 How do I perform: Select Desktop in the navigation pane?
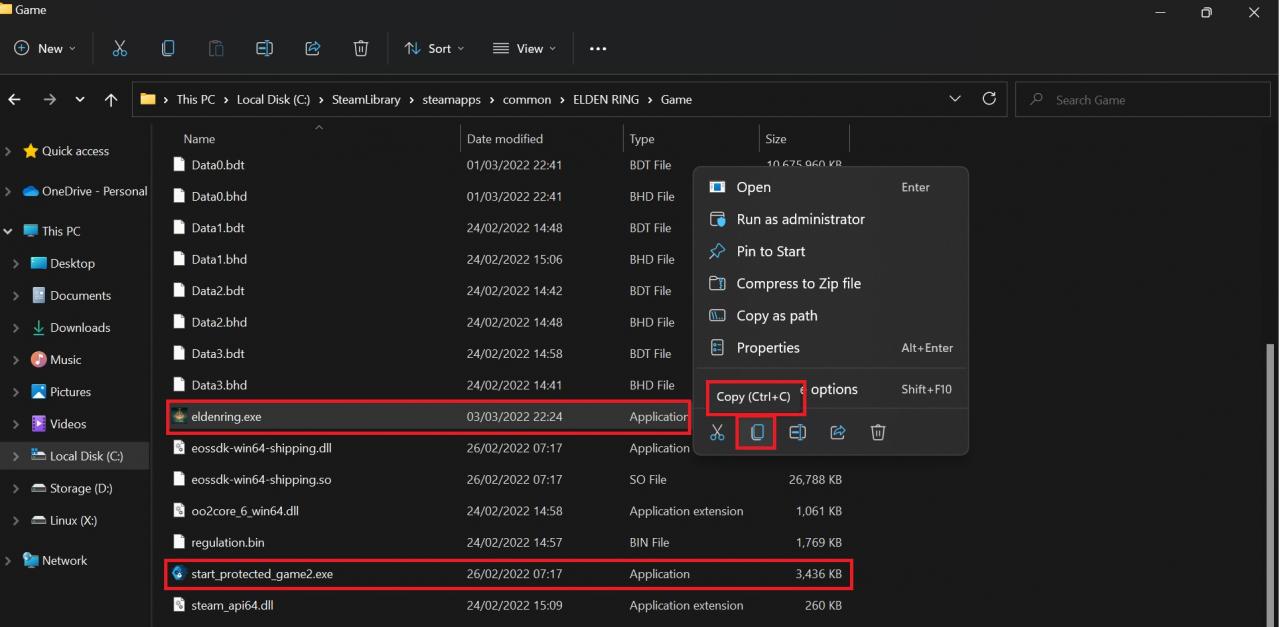click(x=72, y=263)
